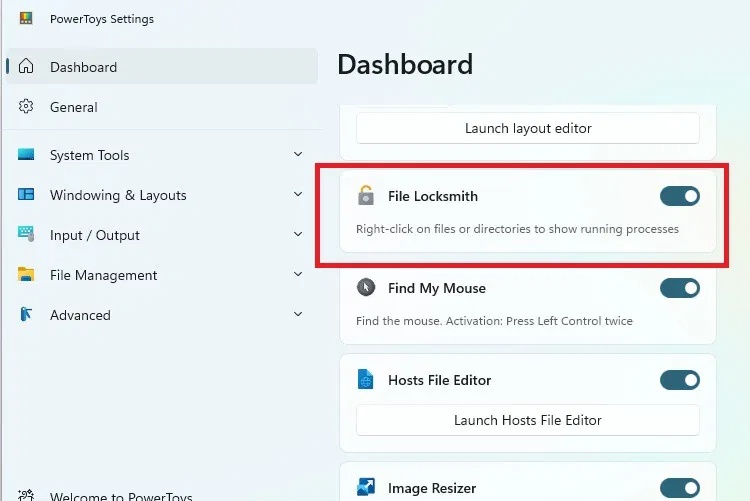Open the Dashboard page in sidebar
Image resolution: width=750 pixels, height=501 pixels.
162,67
